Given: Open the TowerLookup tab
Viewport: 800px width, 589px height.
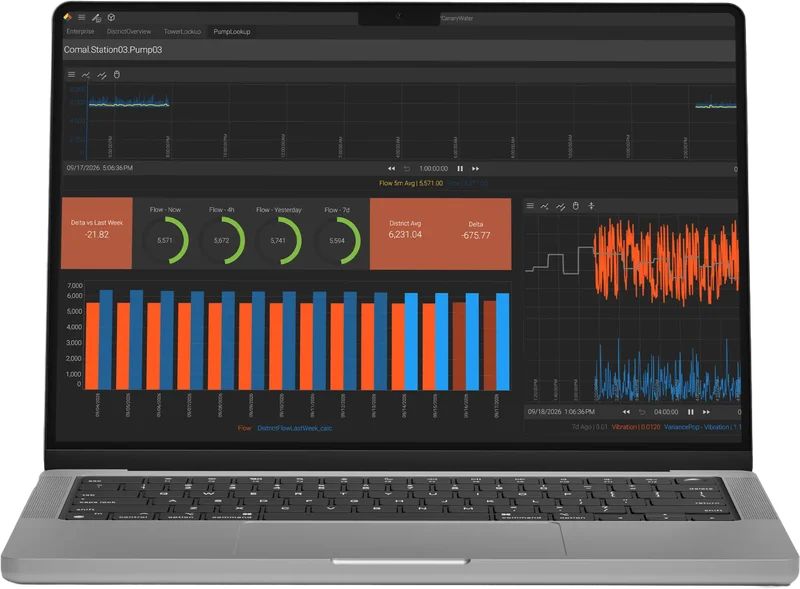Looking at the screenshot, I should (182, 32).
